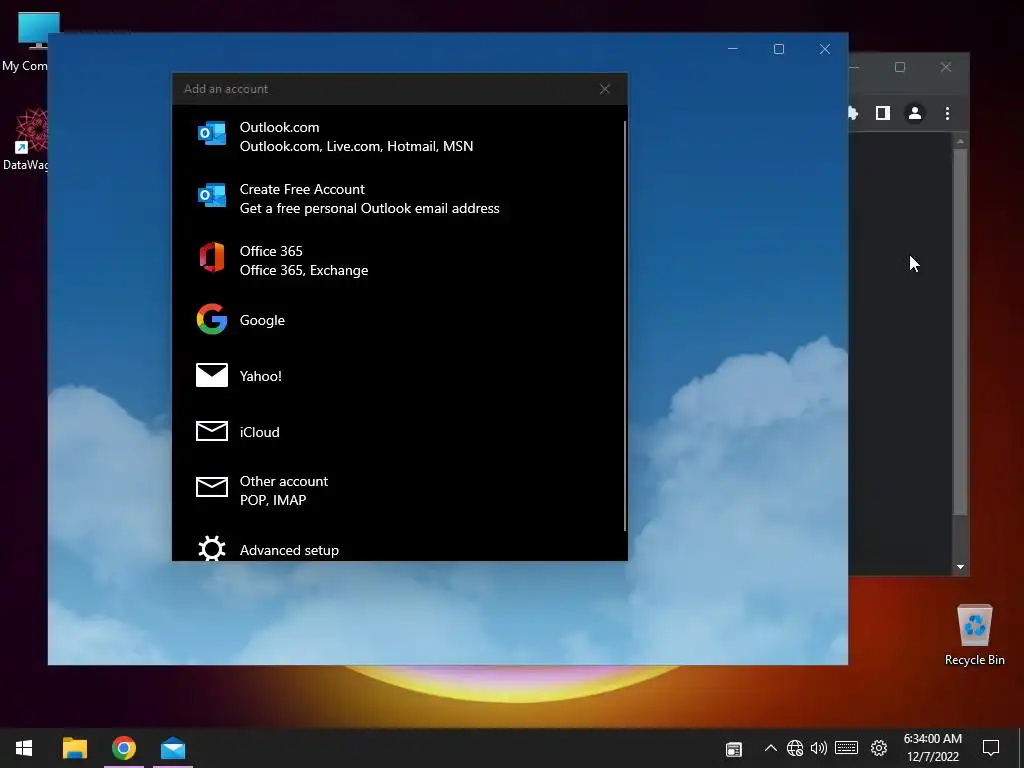Choose the Google label
The width and height of the screenshot is (1024, 768).
pos(262,320)
